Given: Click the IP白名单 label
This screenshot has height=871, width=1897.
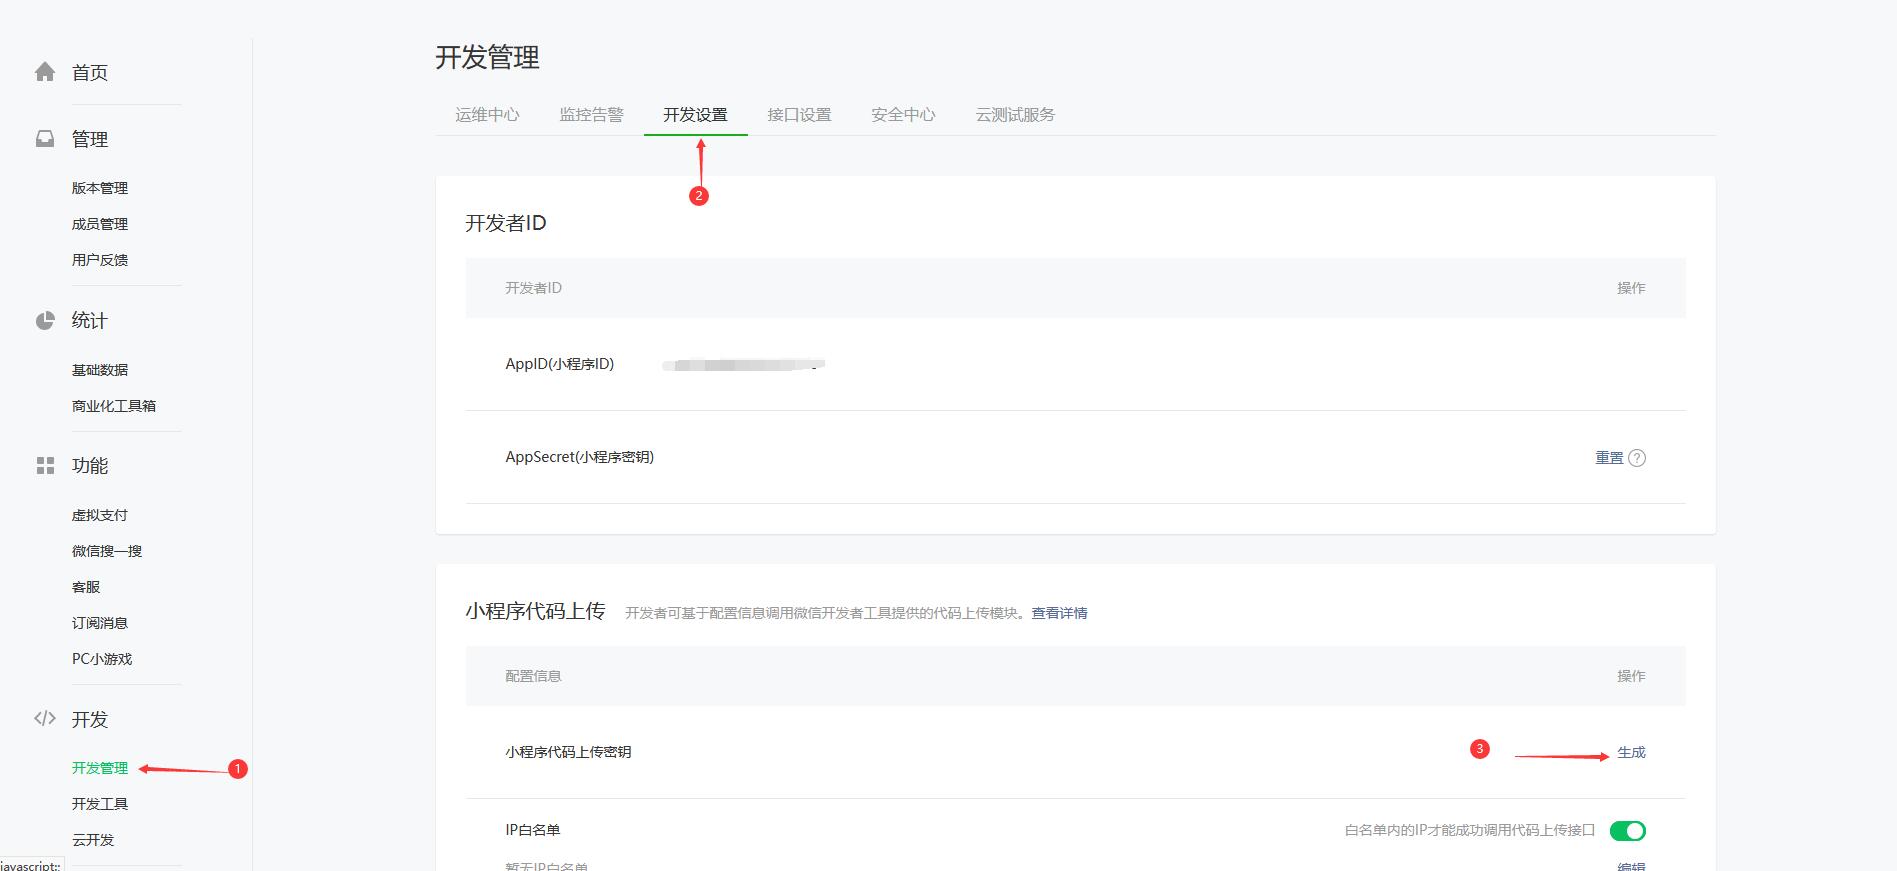Looking at the screenshot, I should point(533,830).
